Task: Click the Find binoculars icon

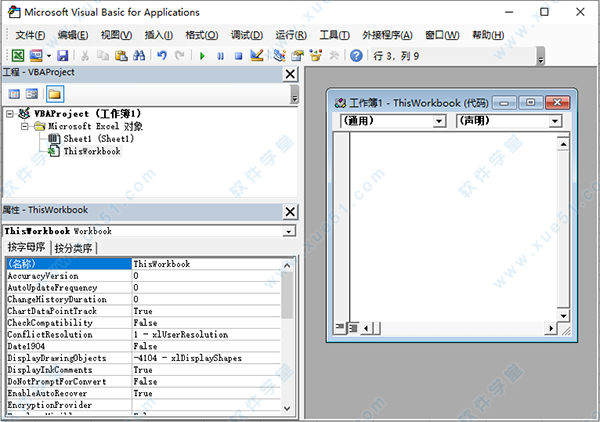Action: point(139,56)
